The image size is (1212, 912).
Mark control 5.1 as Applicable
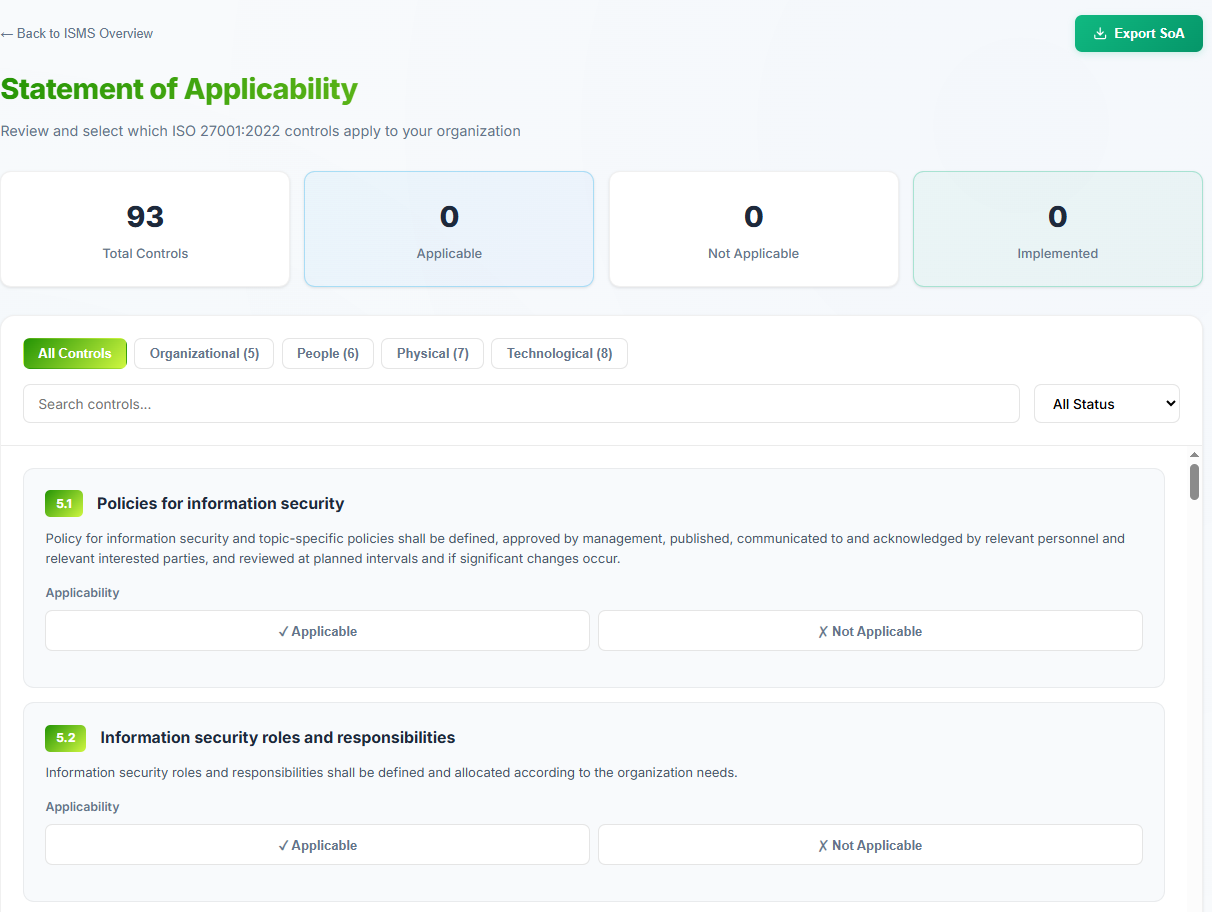point(317,630)
